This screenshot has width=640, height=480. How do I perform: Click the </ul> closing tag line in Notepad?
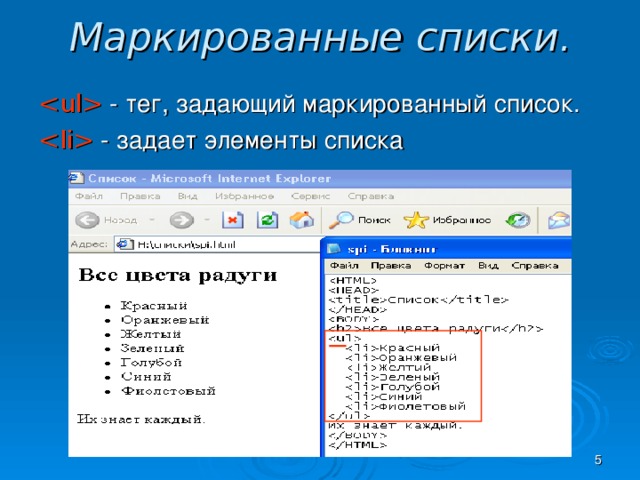click(349, 416)
